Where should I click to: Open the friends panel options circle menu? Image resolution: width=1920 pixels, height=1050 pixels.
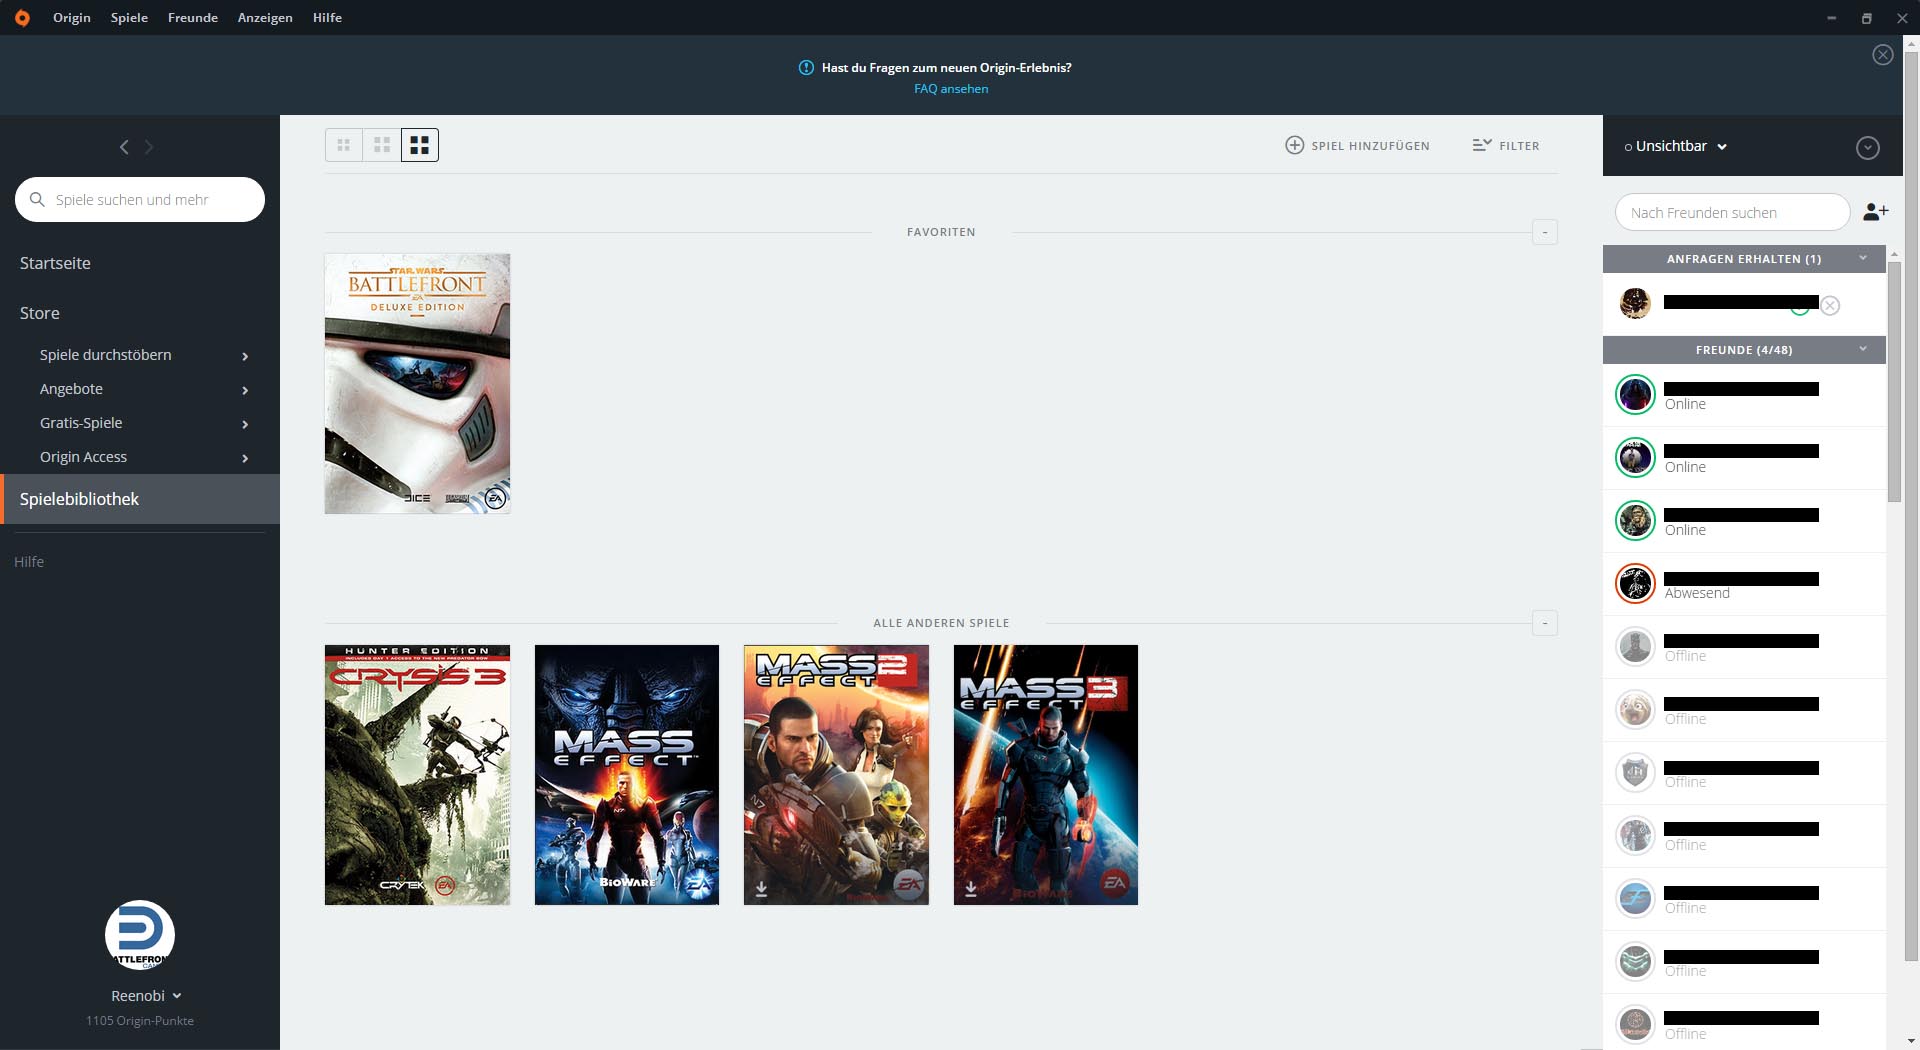point(1867,148)
